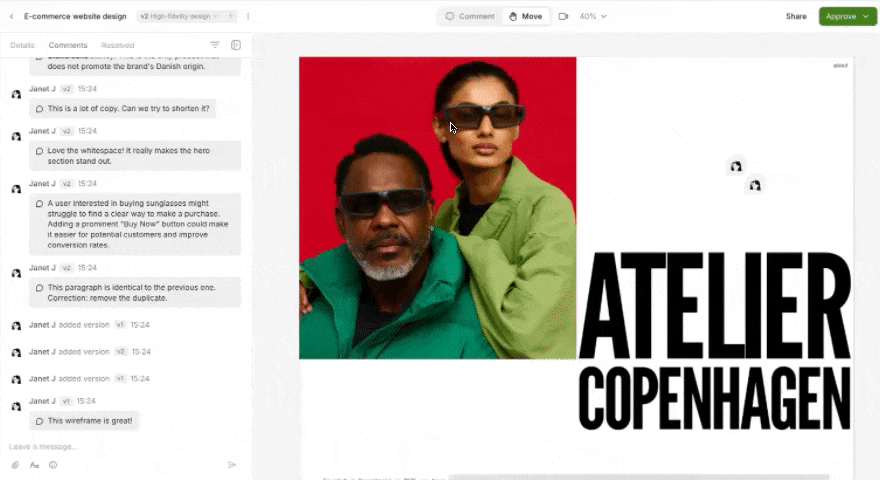Viewport: 880px width, 480px height.
Task: Click Janet J's avatar beside 'lot of copy' comment
Action: point(16,94)
